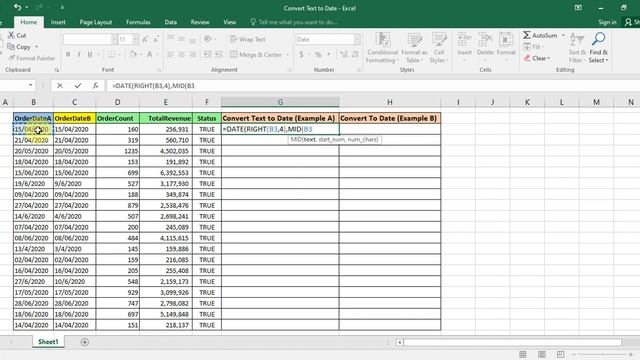Viewport: 640px width, 360px height.
Task: Toggle Bold formatting
Action: (68, 54)
